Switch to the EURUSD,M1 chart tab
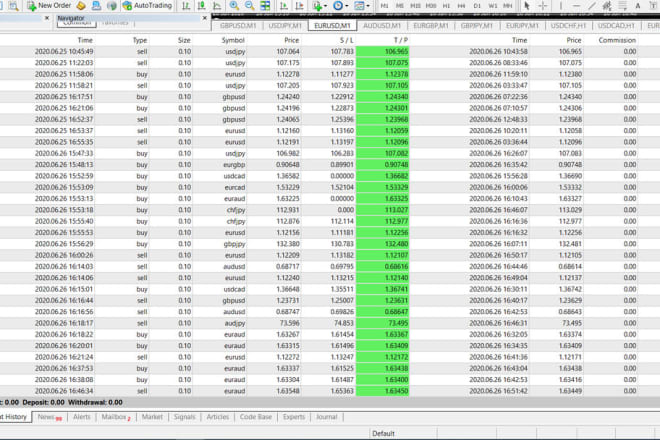 tap(332, 26)
